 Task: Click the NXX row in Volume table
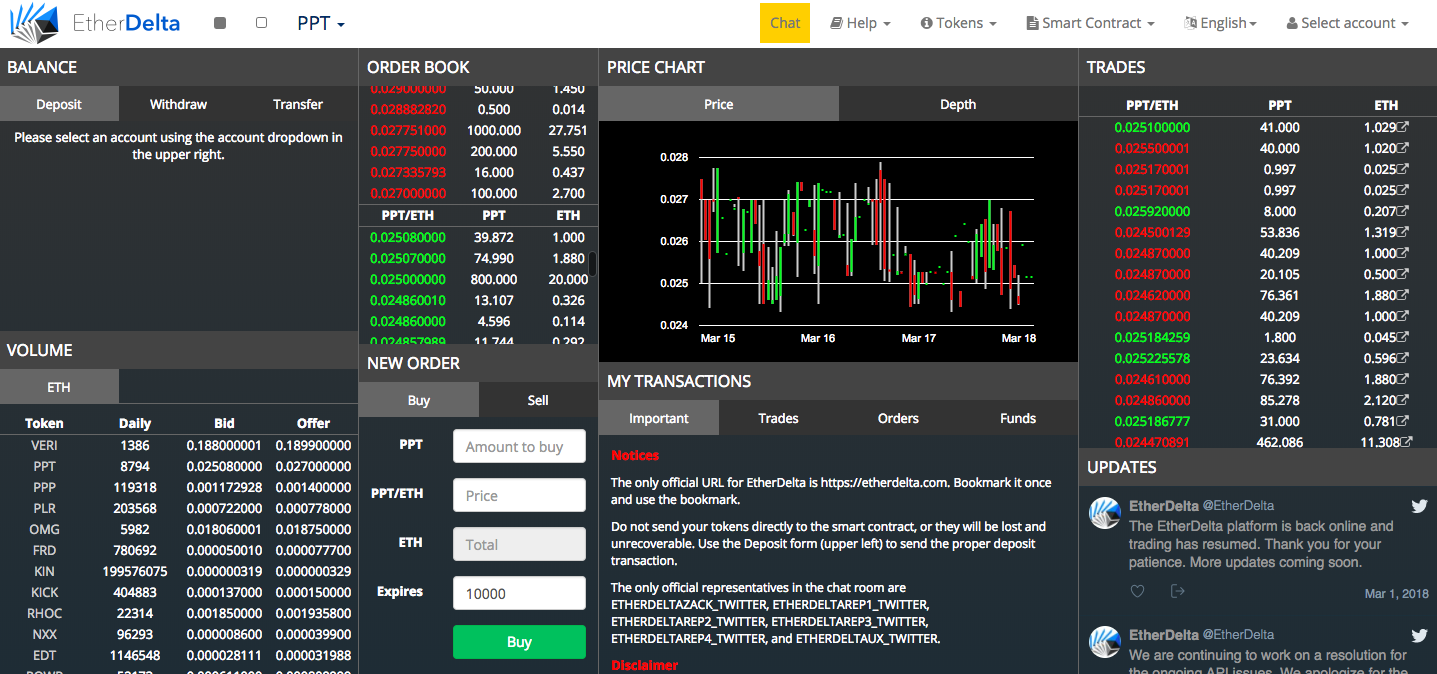[179, 634]
